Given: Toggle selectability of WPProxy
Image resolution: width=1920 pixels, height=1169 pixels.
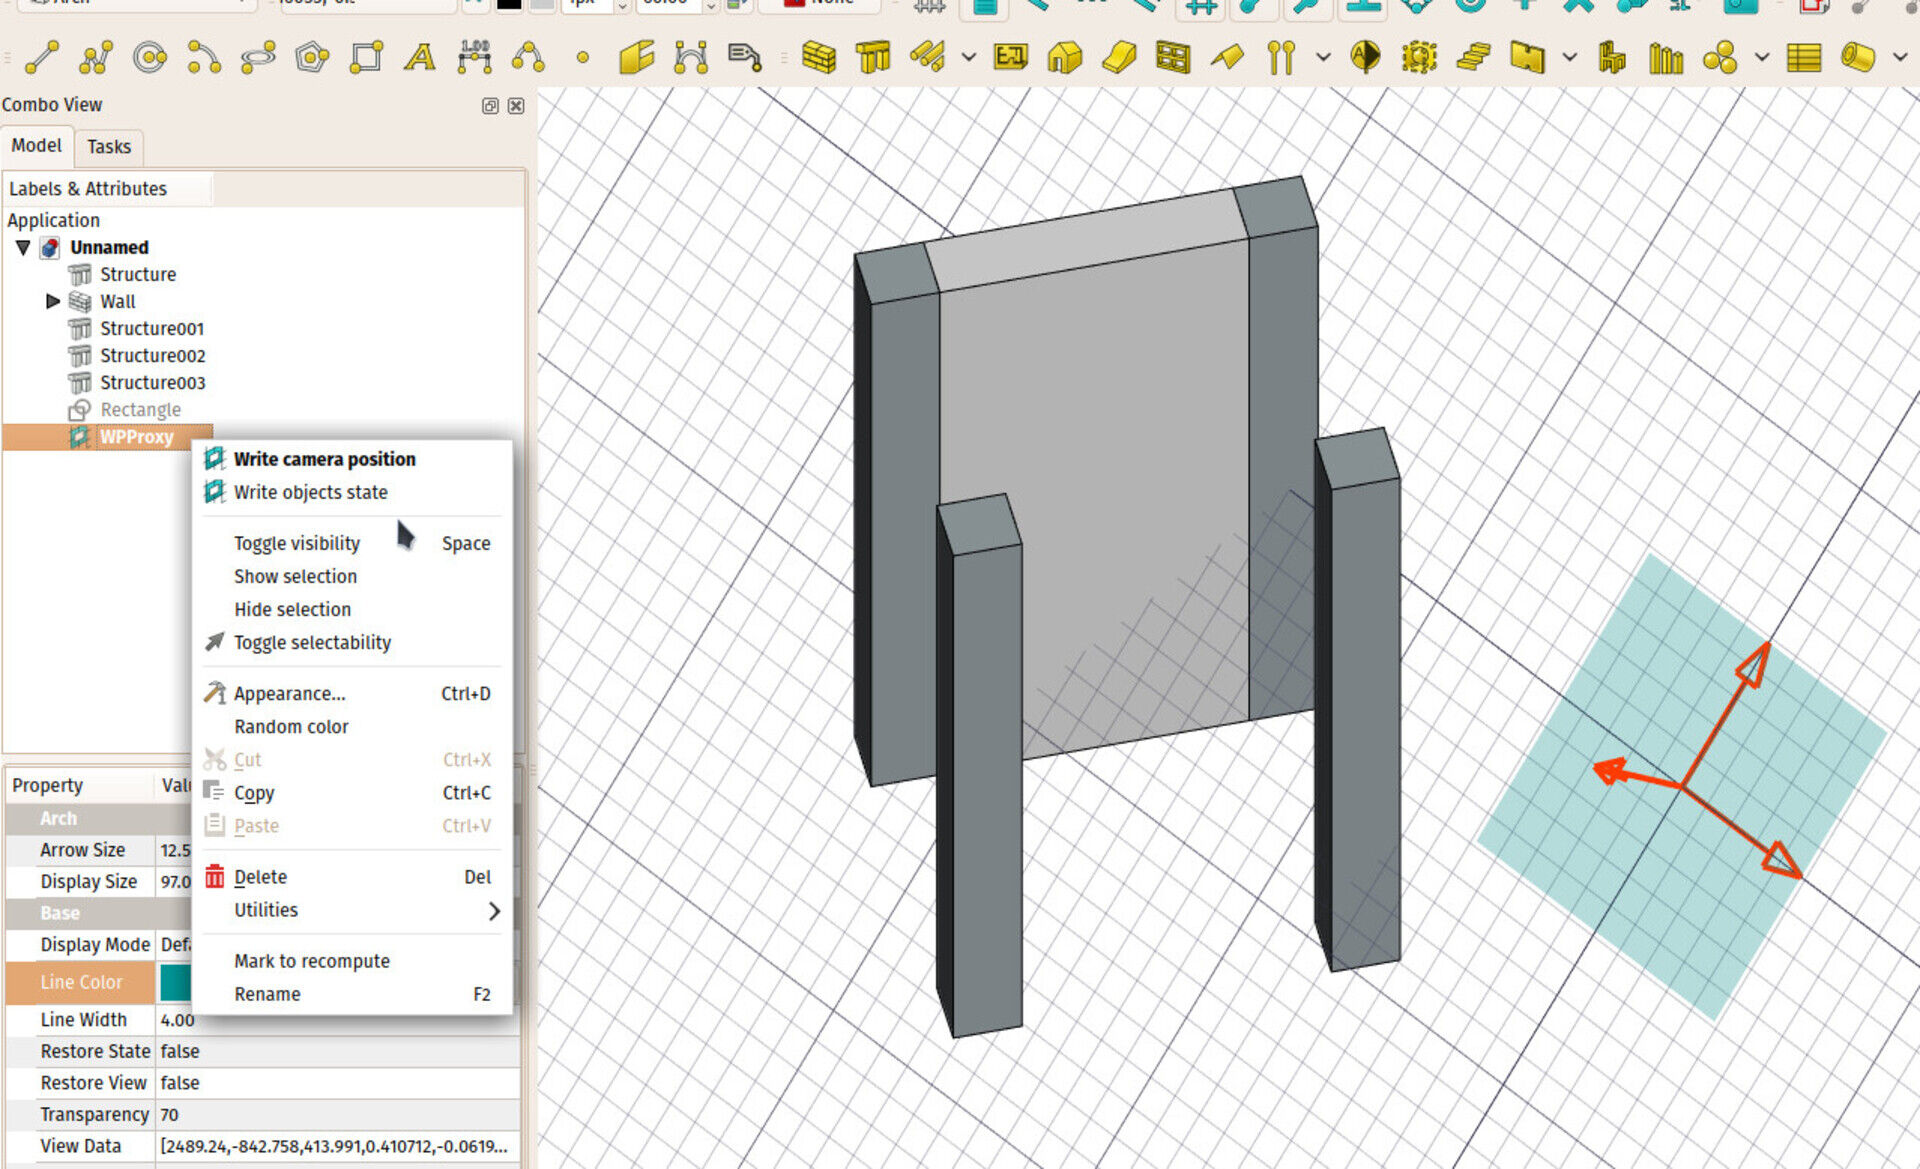Looking at the screenshot, I should coord(312,642).
